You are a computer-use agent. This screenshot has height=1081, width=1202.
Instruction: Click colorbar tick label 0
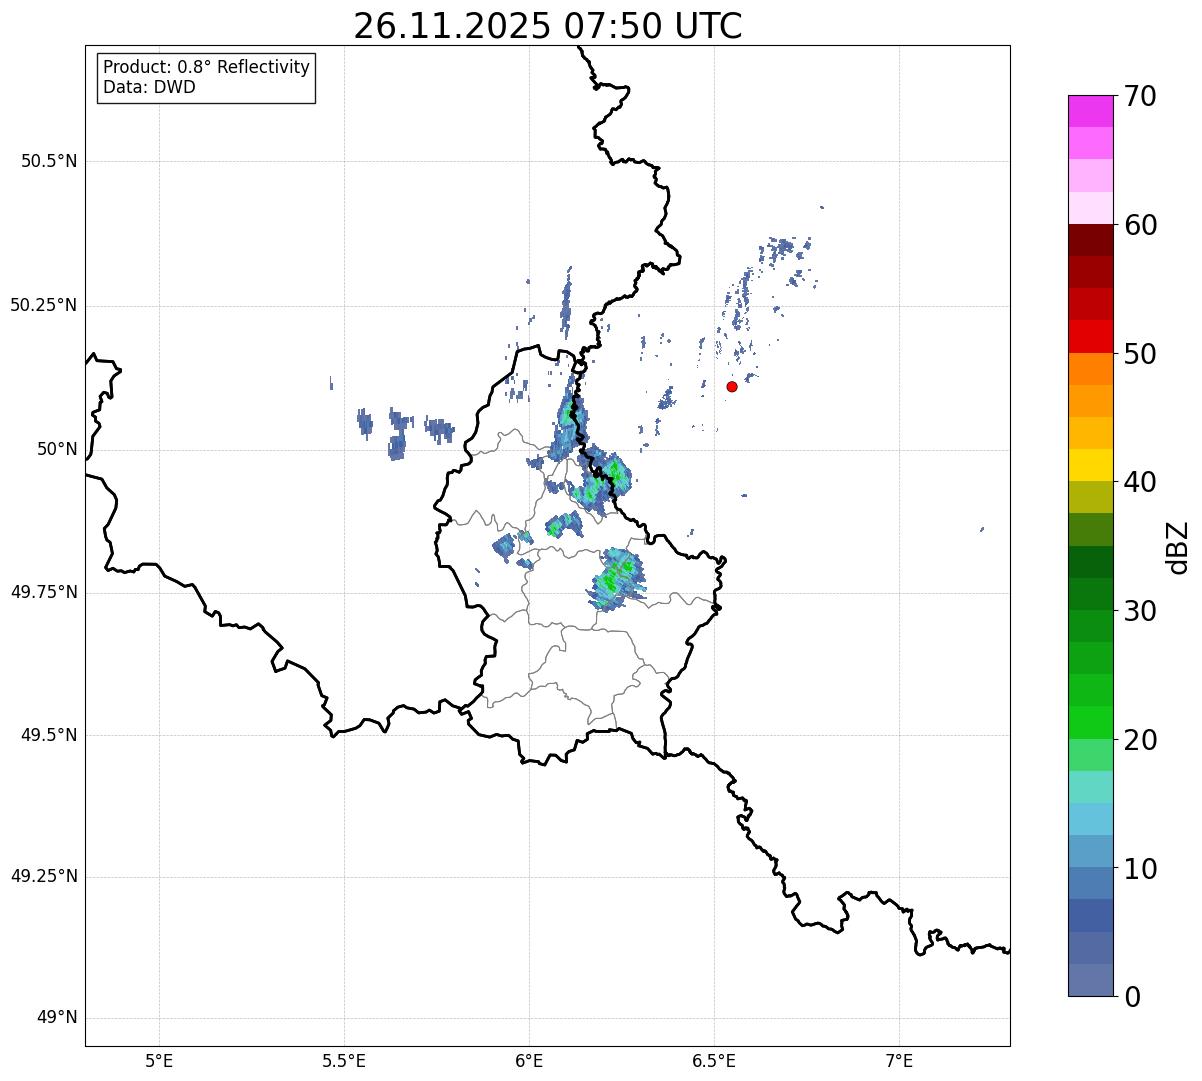(1133, 997)
